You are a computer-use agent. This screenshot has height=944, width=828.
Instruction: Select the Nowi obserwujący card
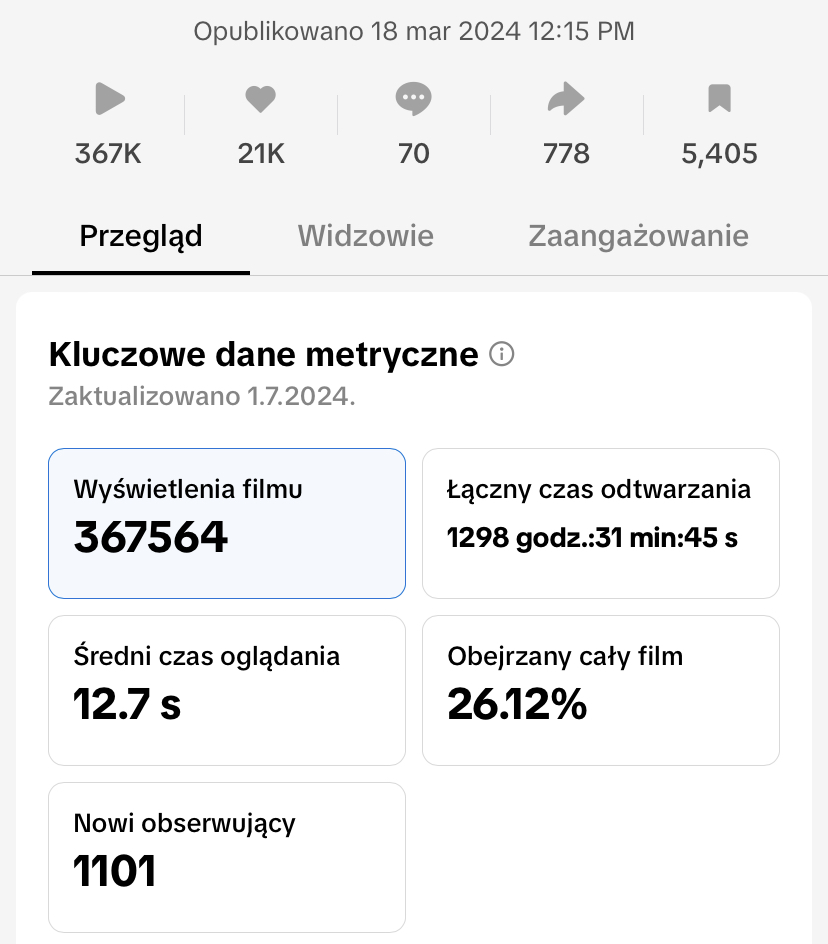tap(227, 857)
